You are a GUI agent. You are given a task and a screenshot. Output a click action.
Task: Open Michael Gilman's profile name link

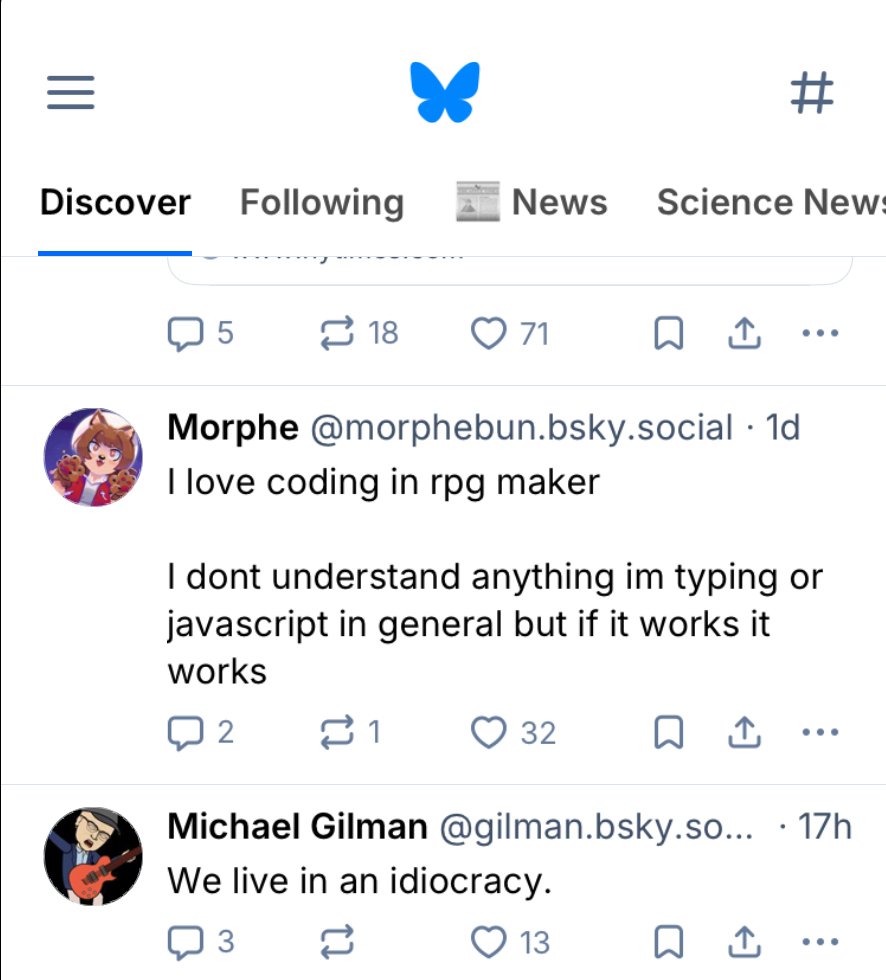[x=297, y=827]
